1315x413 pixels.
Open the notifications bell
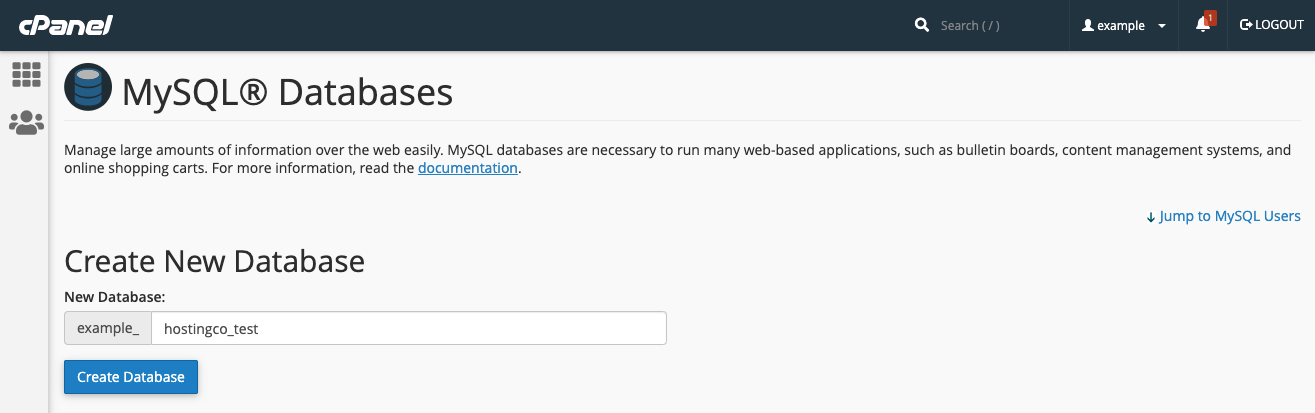(1202, 25)
